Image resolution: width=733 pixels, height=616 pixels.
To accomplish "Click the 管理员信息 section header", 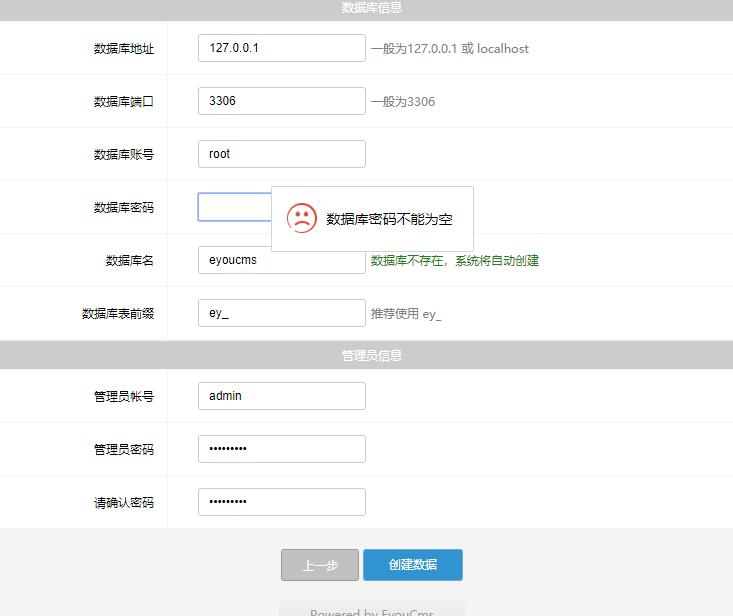I will coord(366,355).
